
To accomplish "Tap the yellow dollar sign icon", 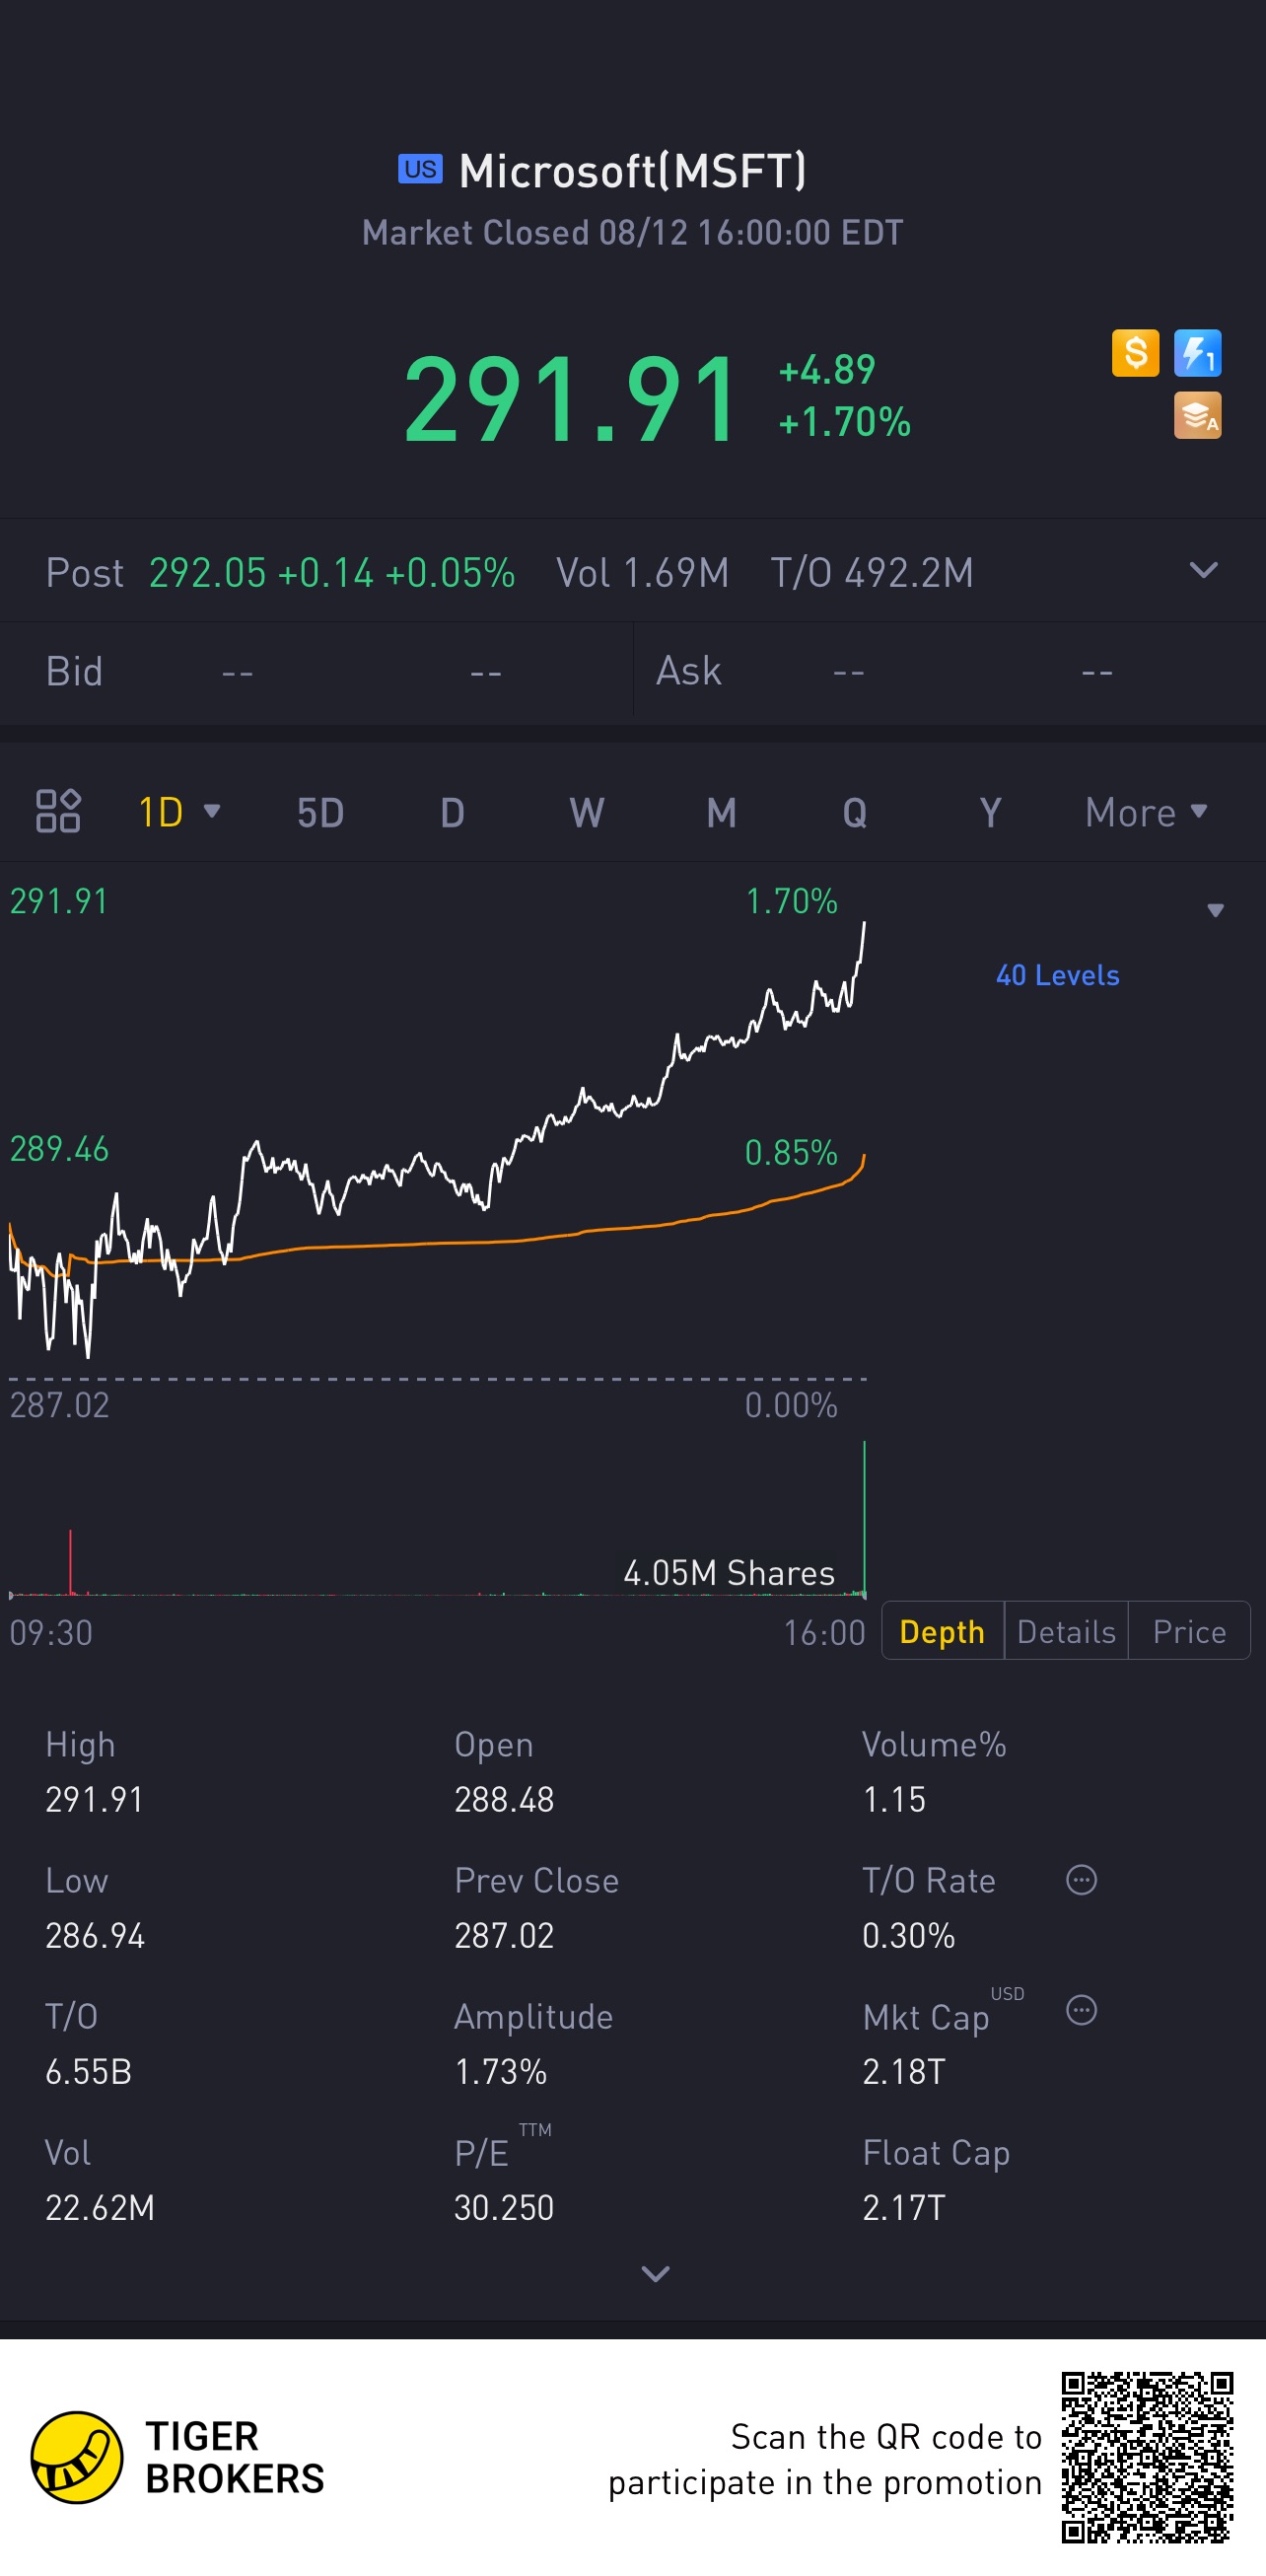I will 1135,353.
